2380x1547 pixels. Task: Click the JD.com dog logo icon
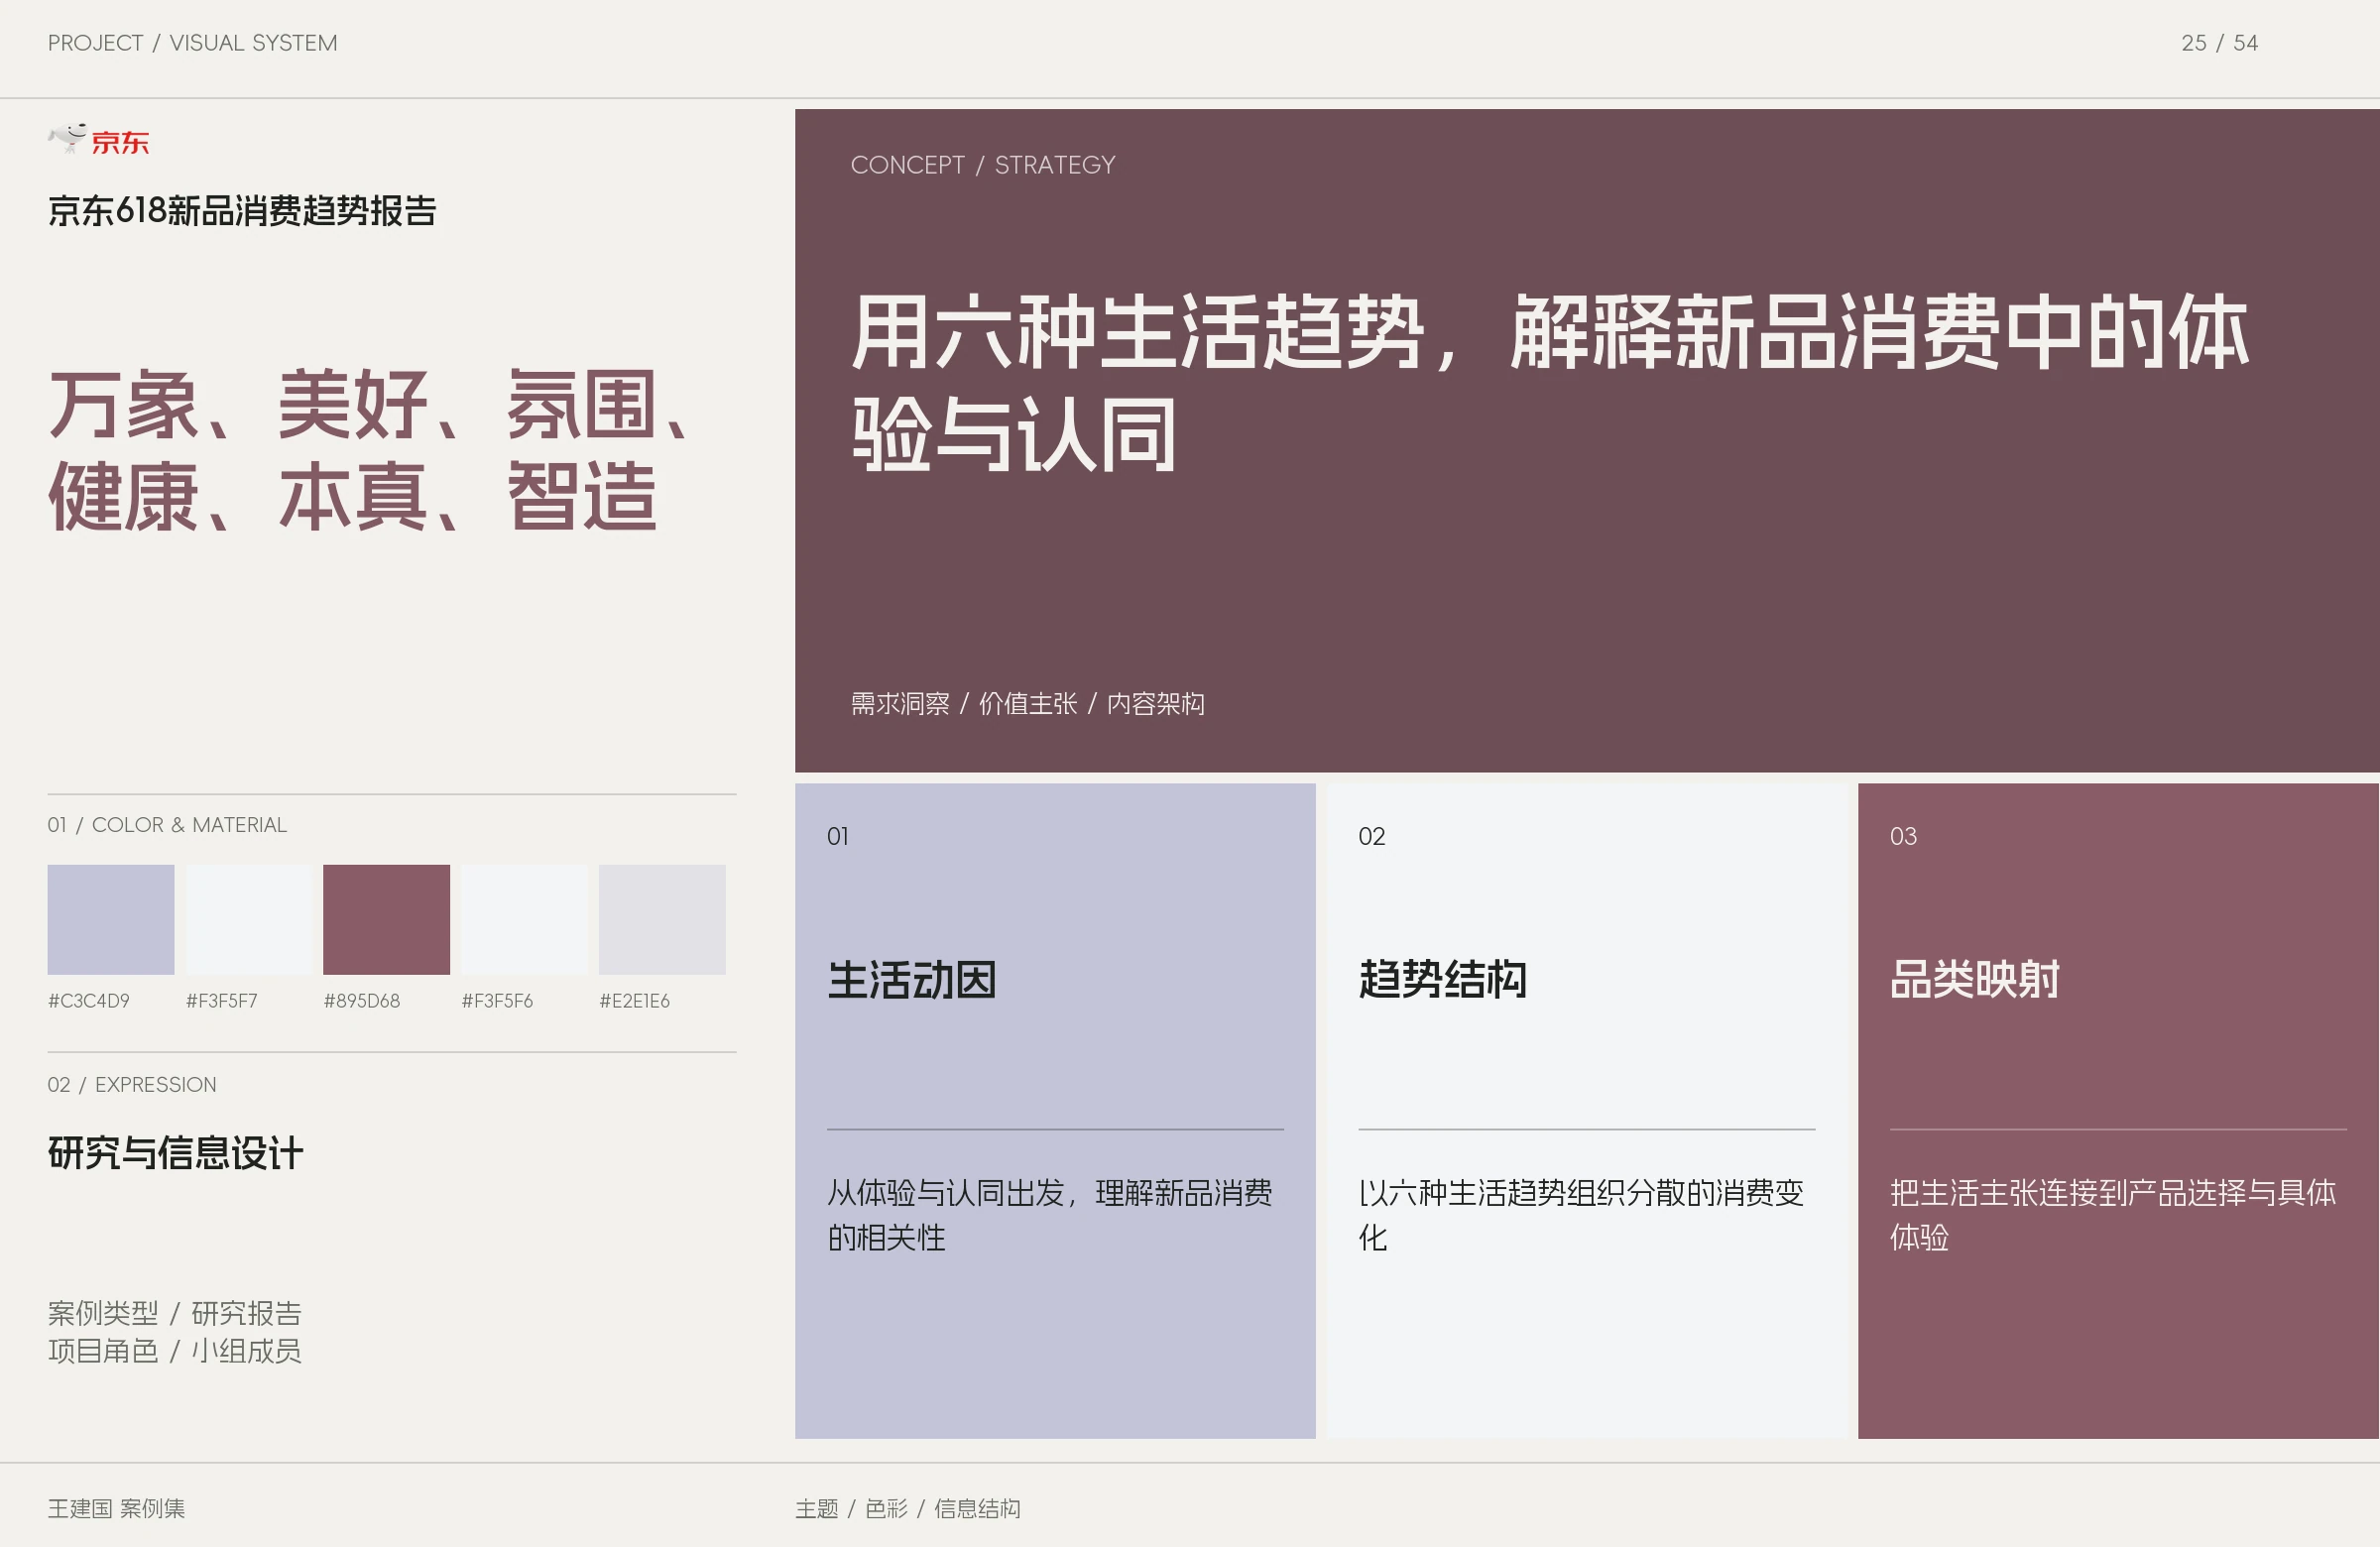coord(69,139)
